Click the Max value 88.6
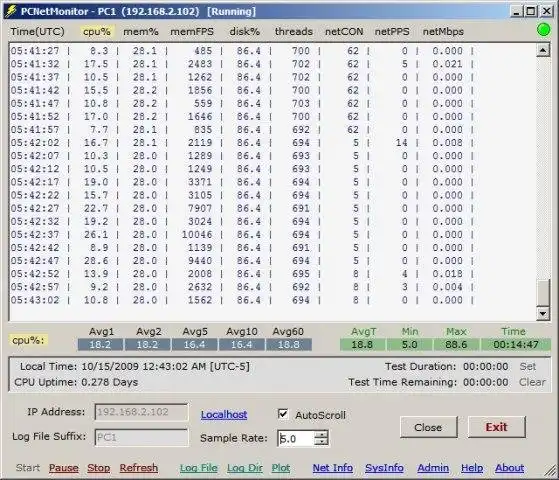 [x=456, y=344]
